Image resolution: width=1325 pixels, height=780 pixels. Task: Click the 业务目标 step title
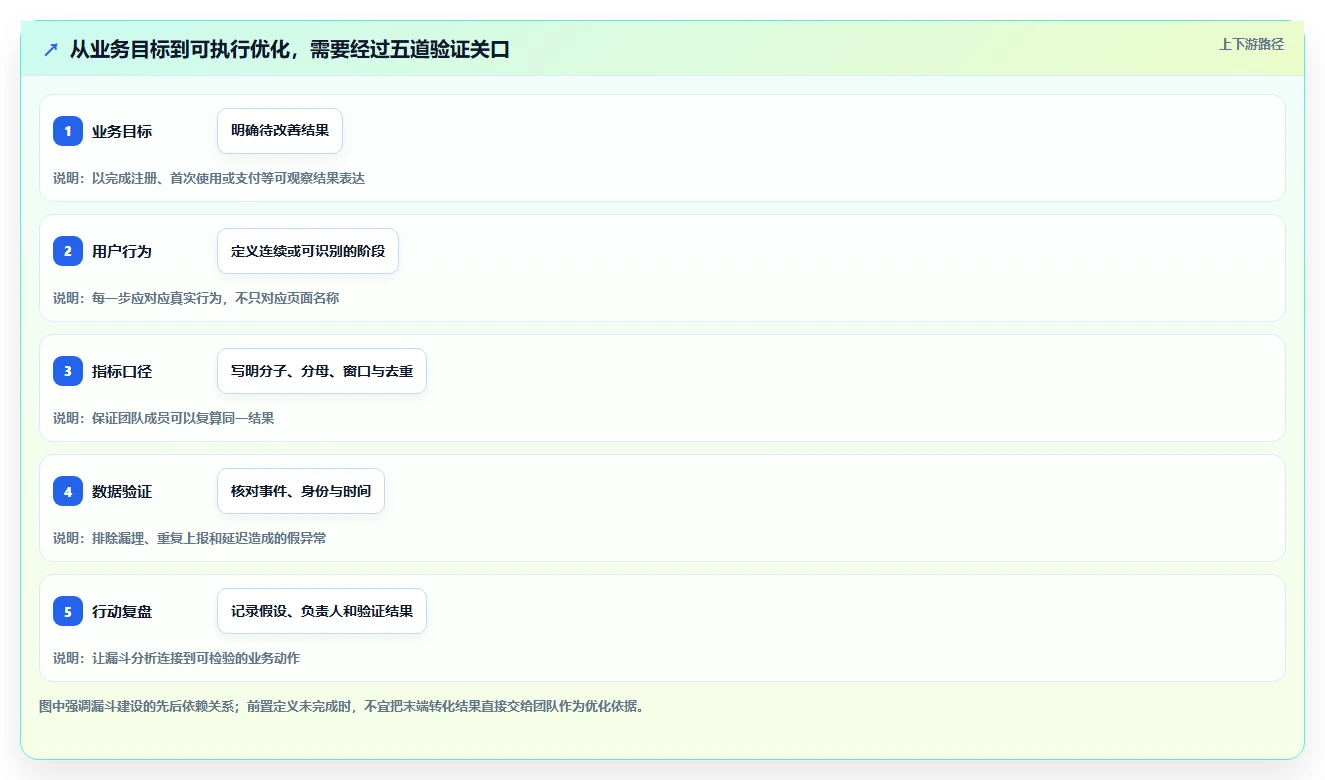coord(122,131)
